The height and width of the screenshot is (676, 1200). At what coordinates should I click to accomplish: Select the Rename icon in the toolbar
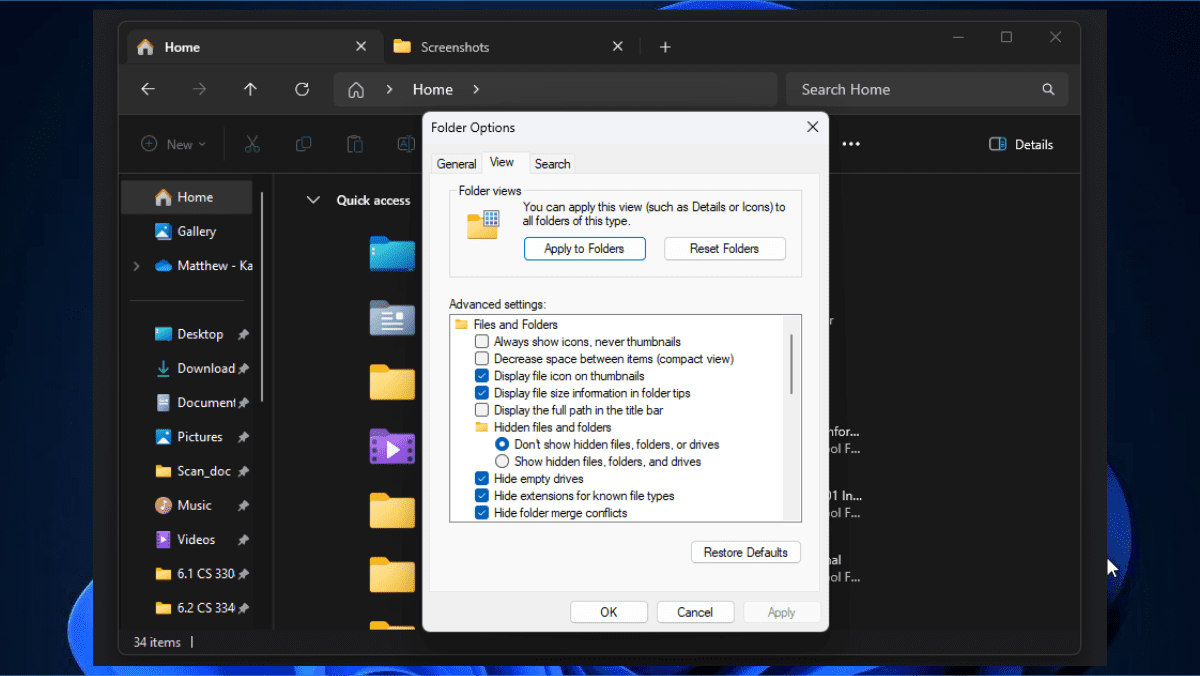pos(406,144)
